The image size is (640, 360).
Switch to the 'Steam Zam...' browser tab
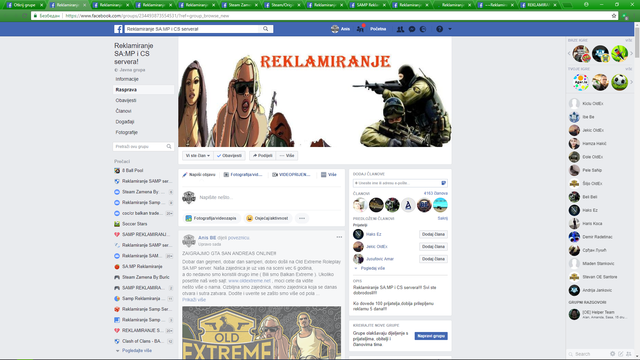pyautogui.click(x=240, y=5)
